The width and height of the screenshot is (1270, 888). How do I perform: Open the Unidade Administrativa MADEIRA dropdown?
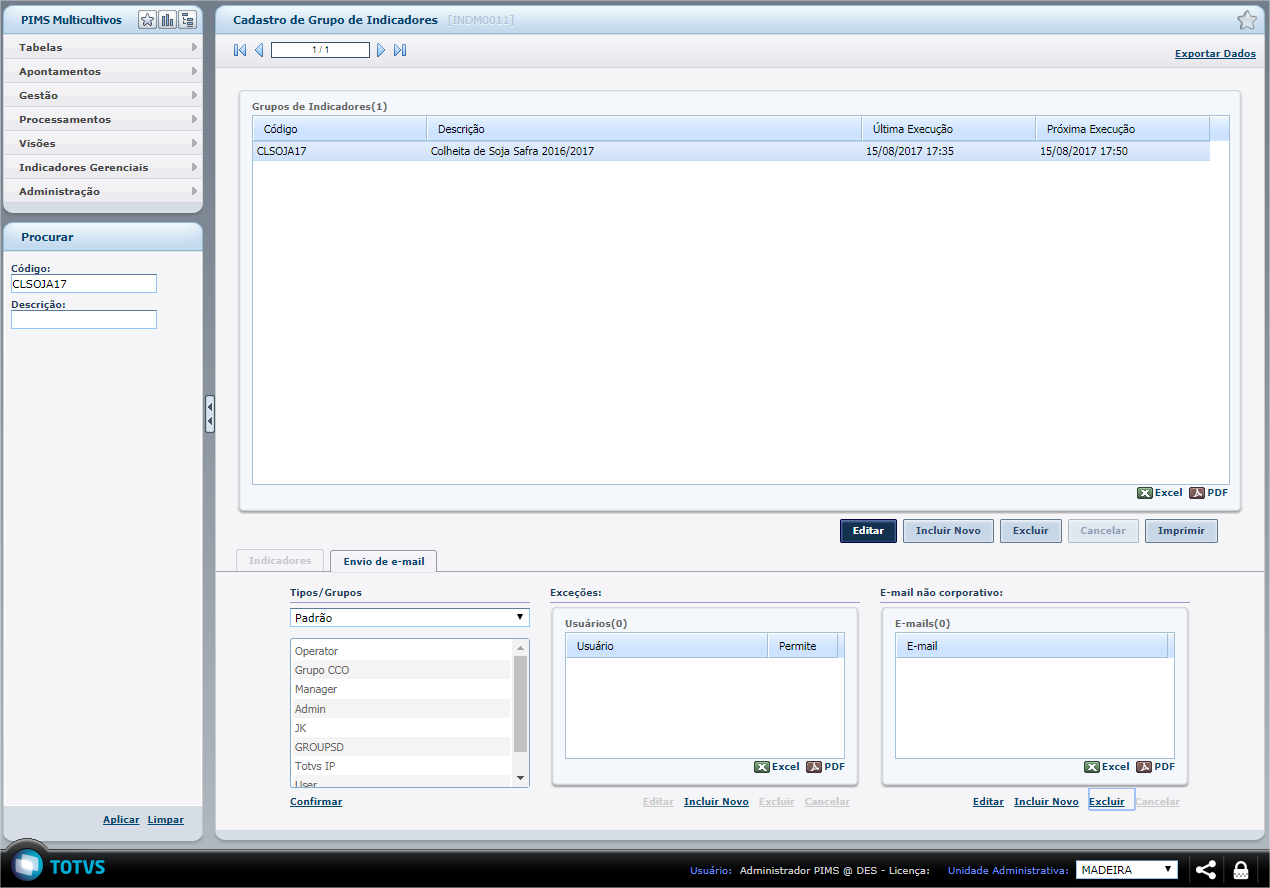pyautogui.click(x=1127, y=870)
